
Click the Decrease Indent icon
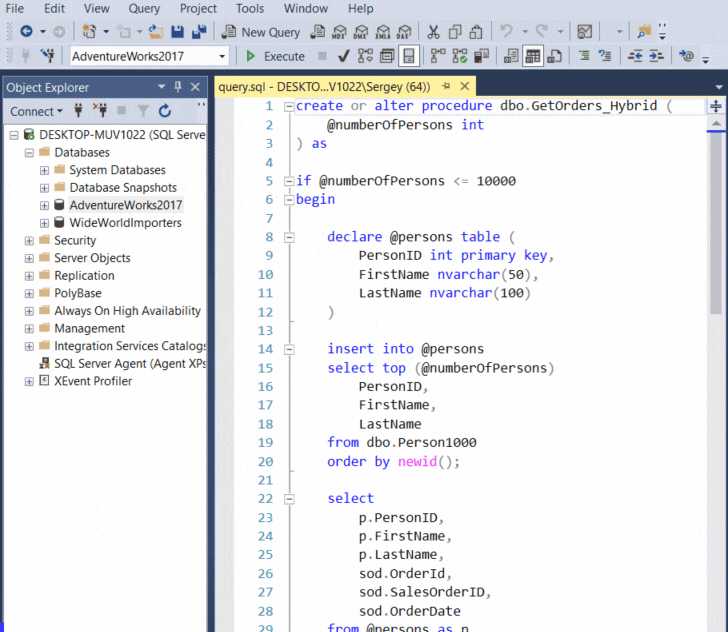point(635,56)
